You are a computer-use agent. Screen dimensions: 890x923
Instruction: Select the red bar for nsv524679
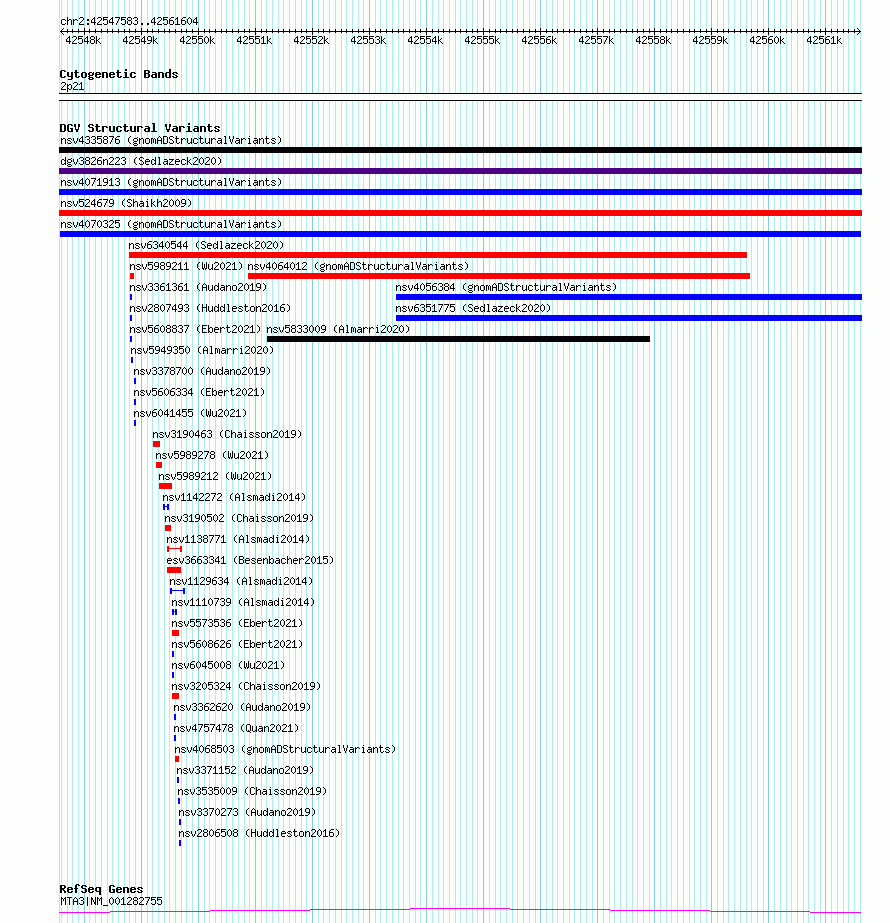tap(460, 213)
